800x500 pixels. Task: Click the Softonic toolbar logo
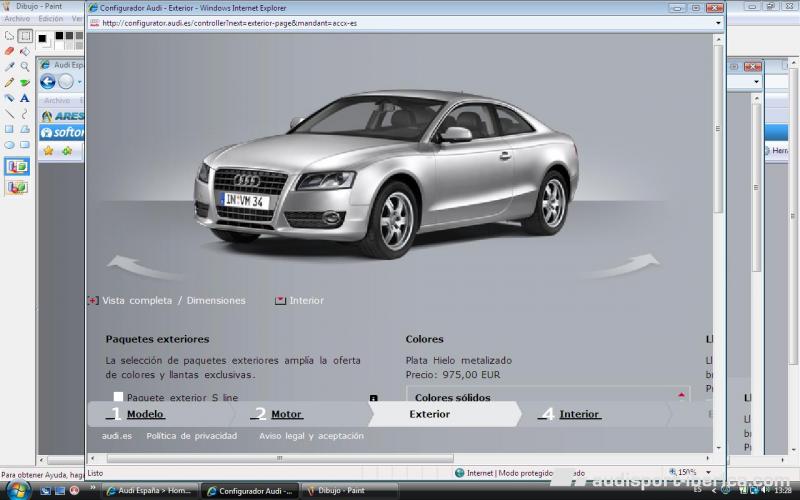tap(62, 133)
